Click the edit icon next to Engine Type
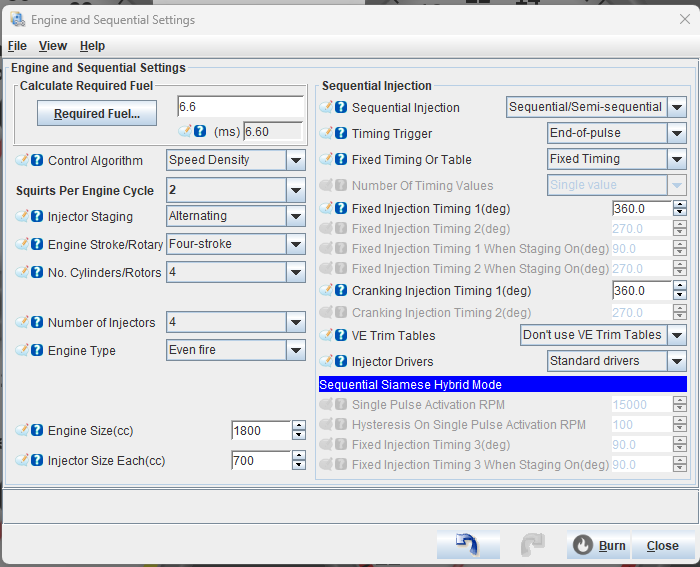The width and height of the screenshot is (700, 567). (23, 350)
